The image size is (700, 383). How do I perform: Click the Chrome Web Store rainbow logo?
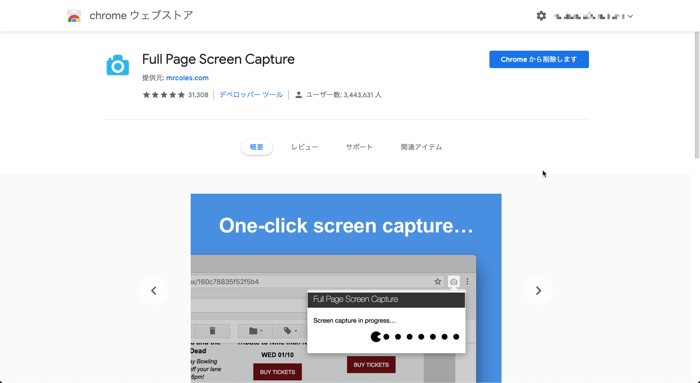74,16
